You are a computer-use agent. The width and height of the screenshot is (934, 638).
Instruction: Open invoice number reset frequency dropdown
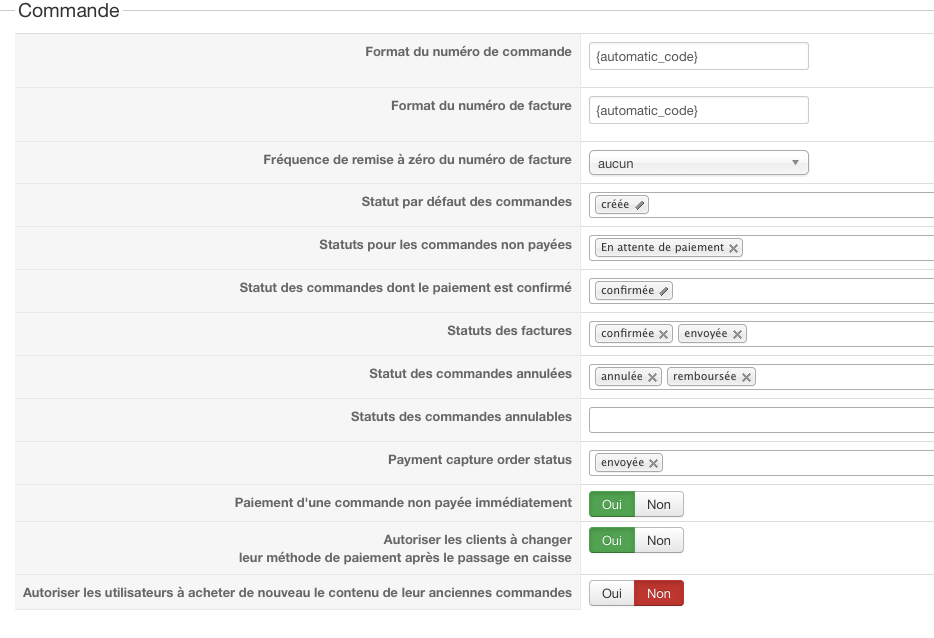pos(699,163)
